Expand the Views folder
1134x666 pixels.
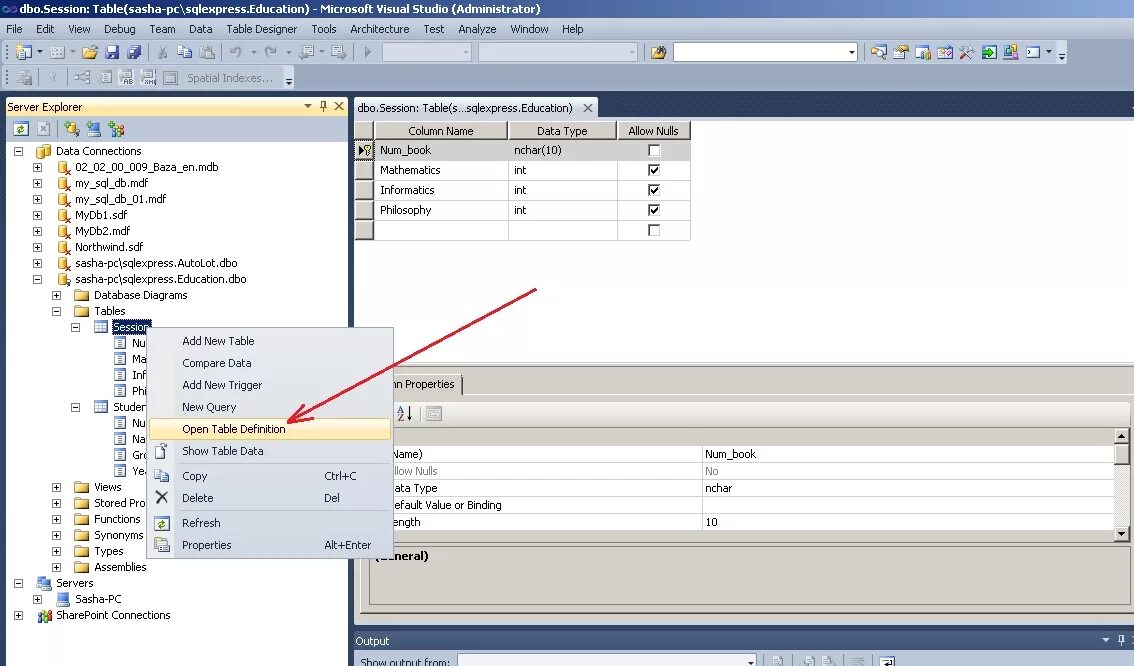[x=56, y=487]
